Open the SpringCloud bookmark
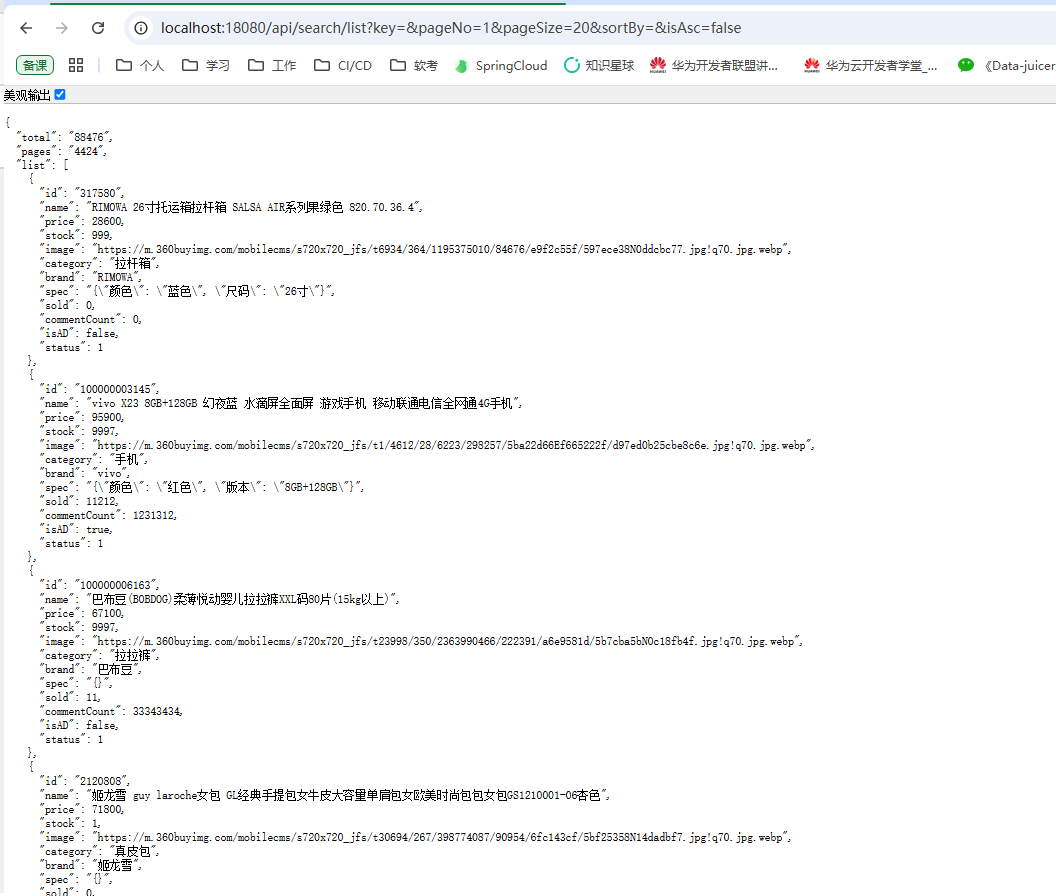This screenshot has width=1056, height=896. click(x=501, y=65)
